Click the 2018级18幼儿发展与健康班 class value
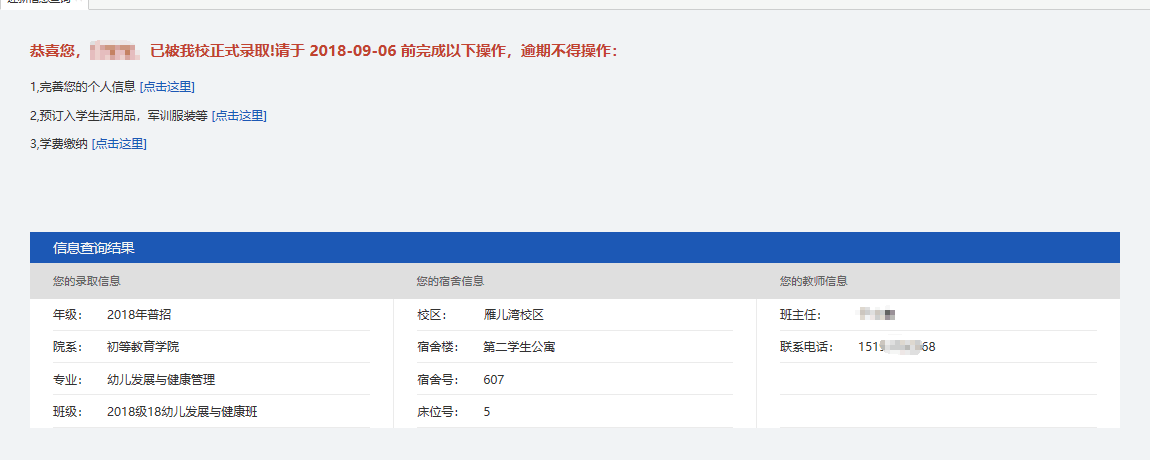This screenshot has height=460, width=1150. [x=182, y=412]
